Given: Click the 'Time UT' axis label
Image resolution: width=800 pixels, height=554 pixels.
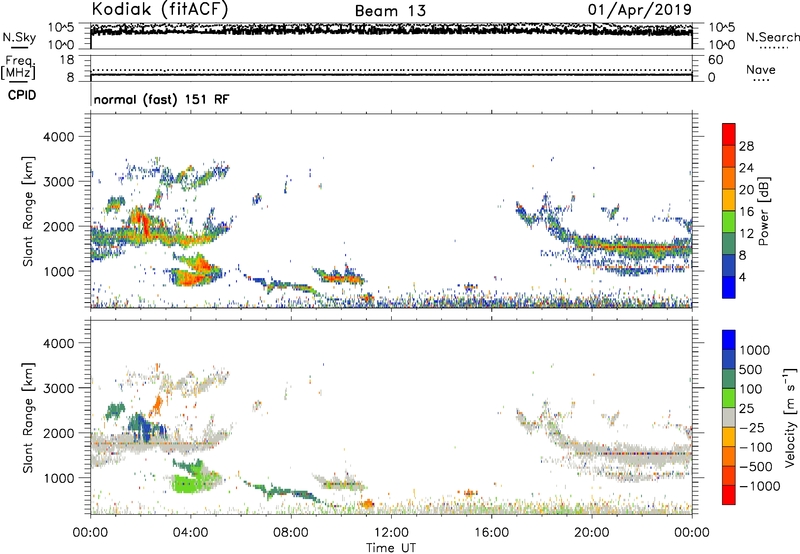Looking at the screenshot, I should tap(391, 548).
